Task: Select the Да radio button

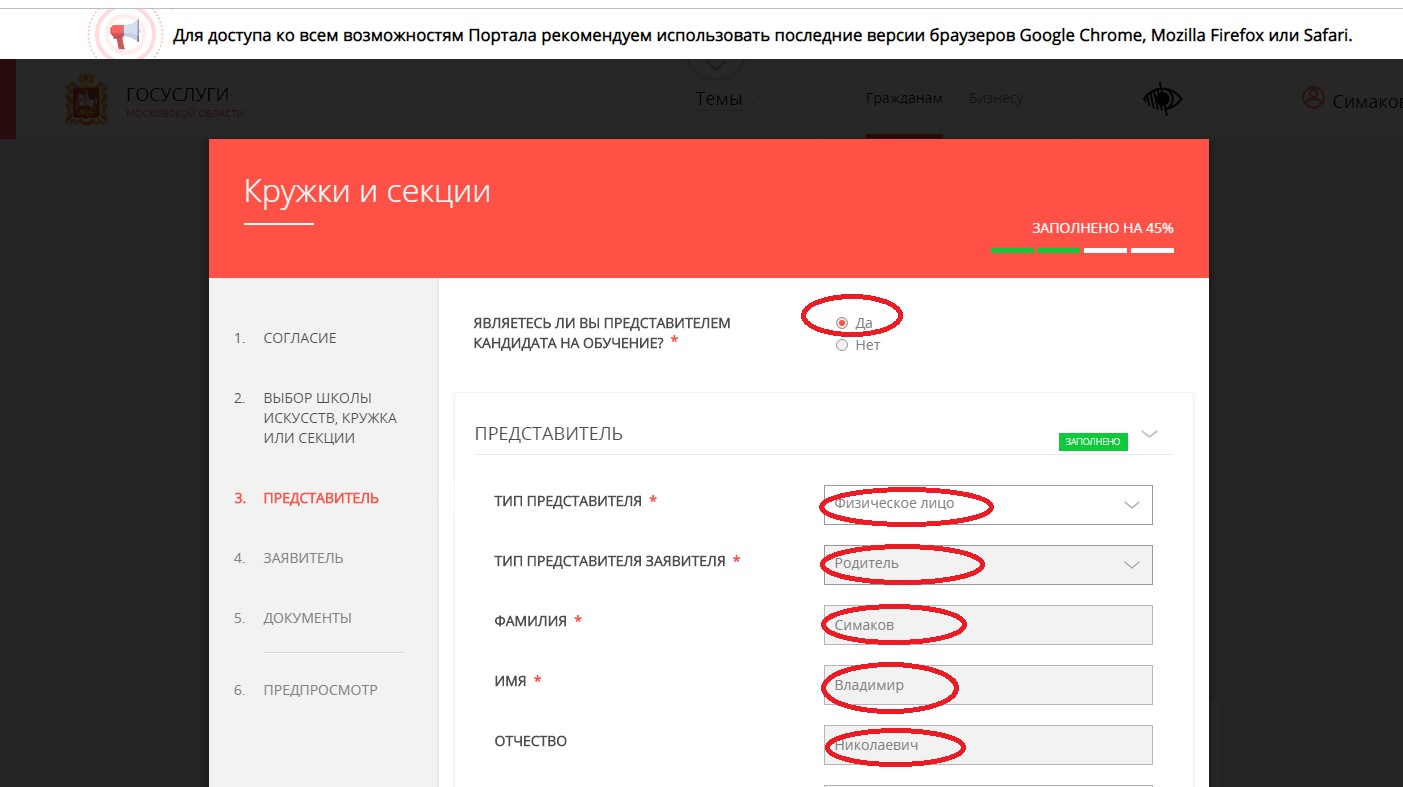Action: pos(842,323)
